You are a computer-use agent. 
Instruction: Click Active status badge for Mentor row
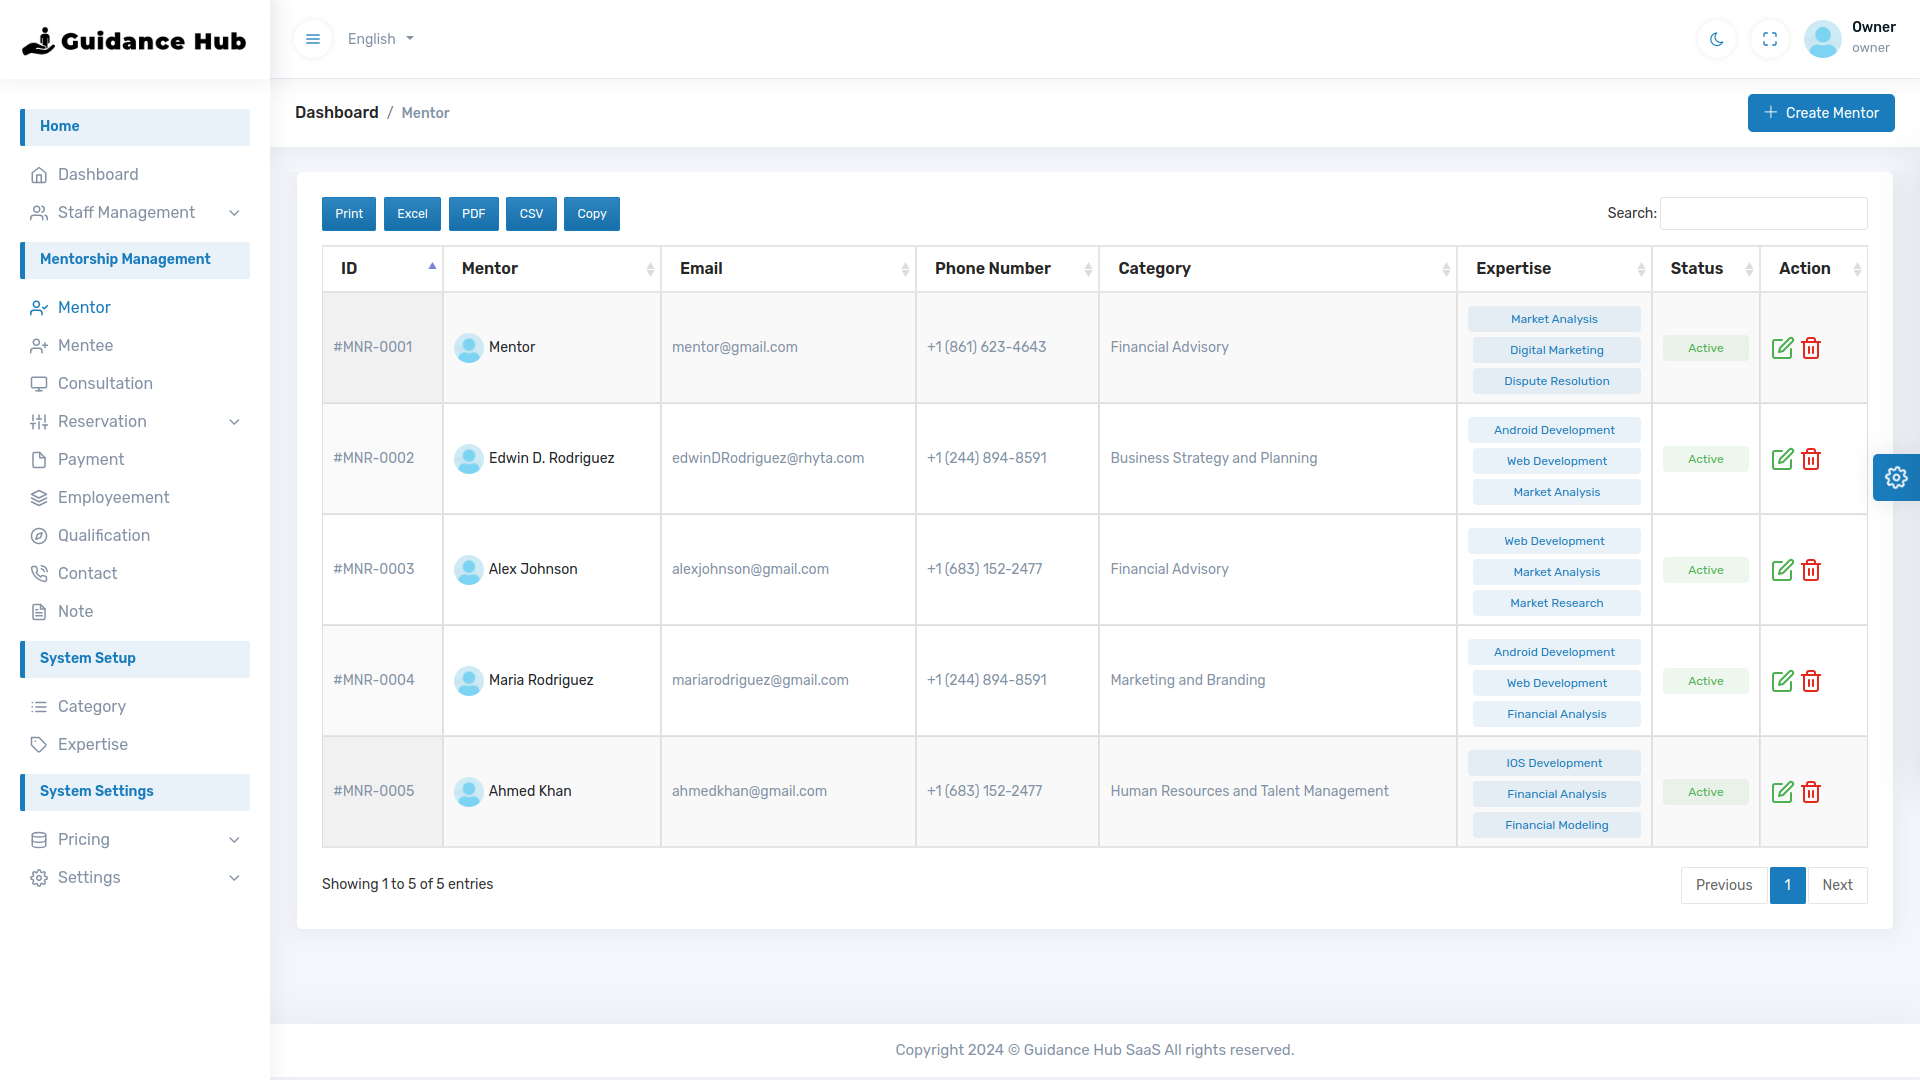point(1705,348)
